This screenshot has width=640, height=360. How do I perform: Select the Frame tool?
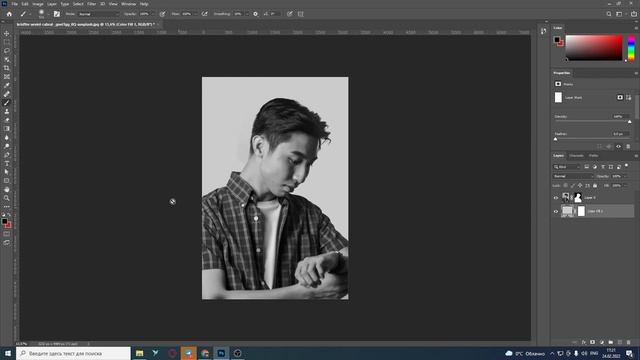tap(7, 76)
